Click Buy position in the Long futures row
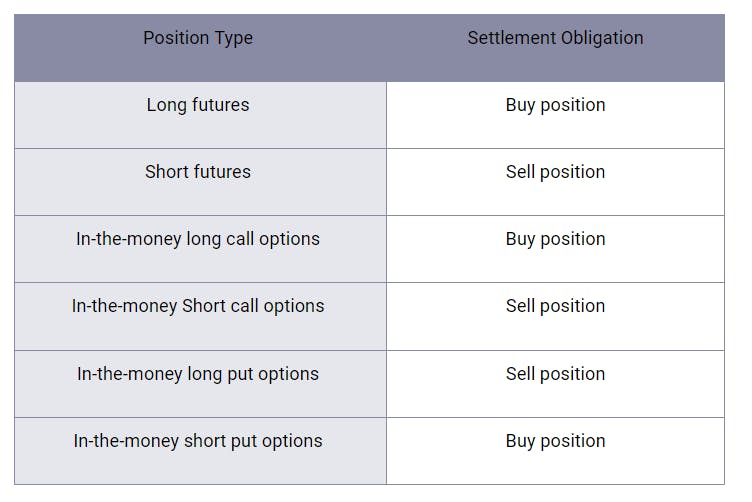This screenshot has height=502, width=752. point(555,105)
